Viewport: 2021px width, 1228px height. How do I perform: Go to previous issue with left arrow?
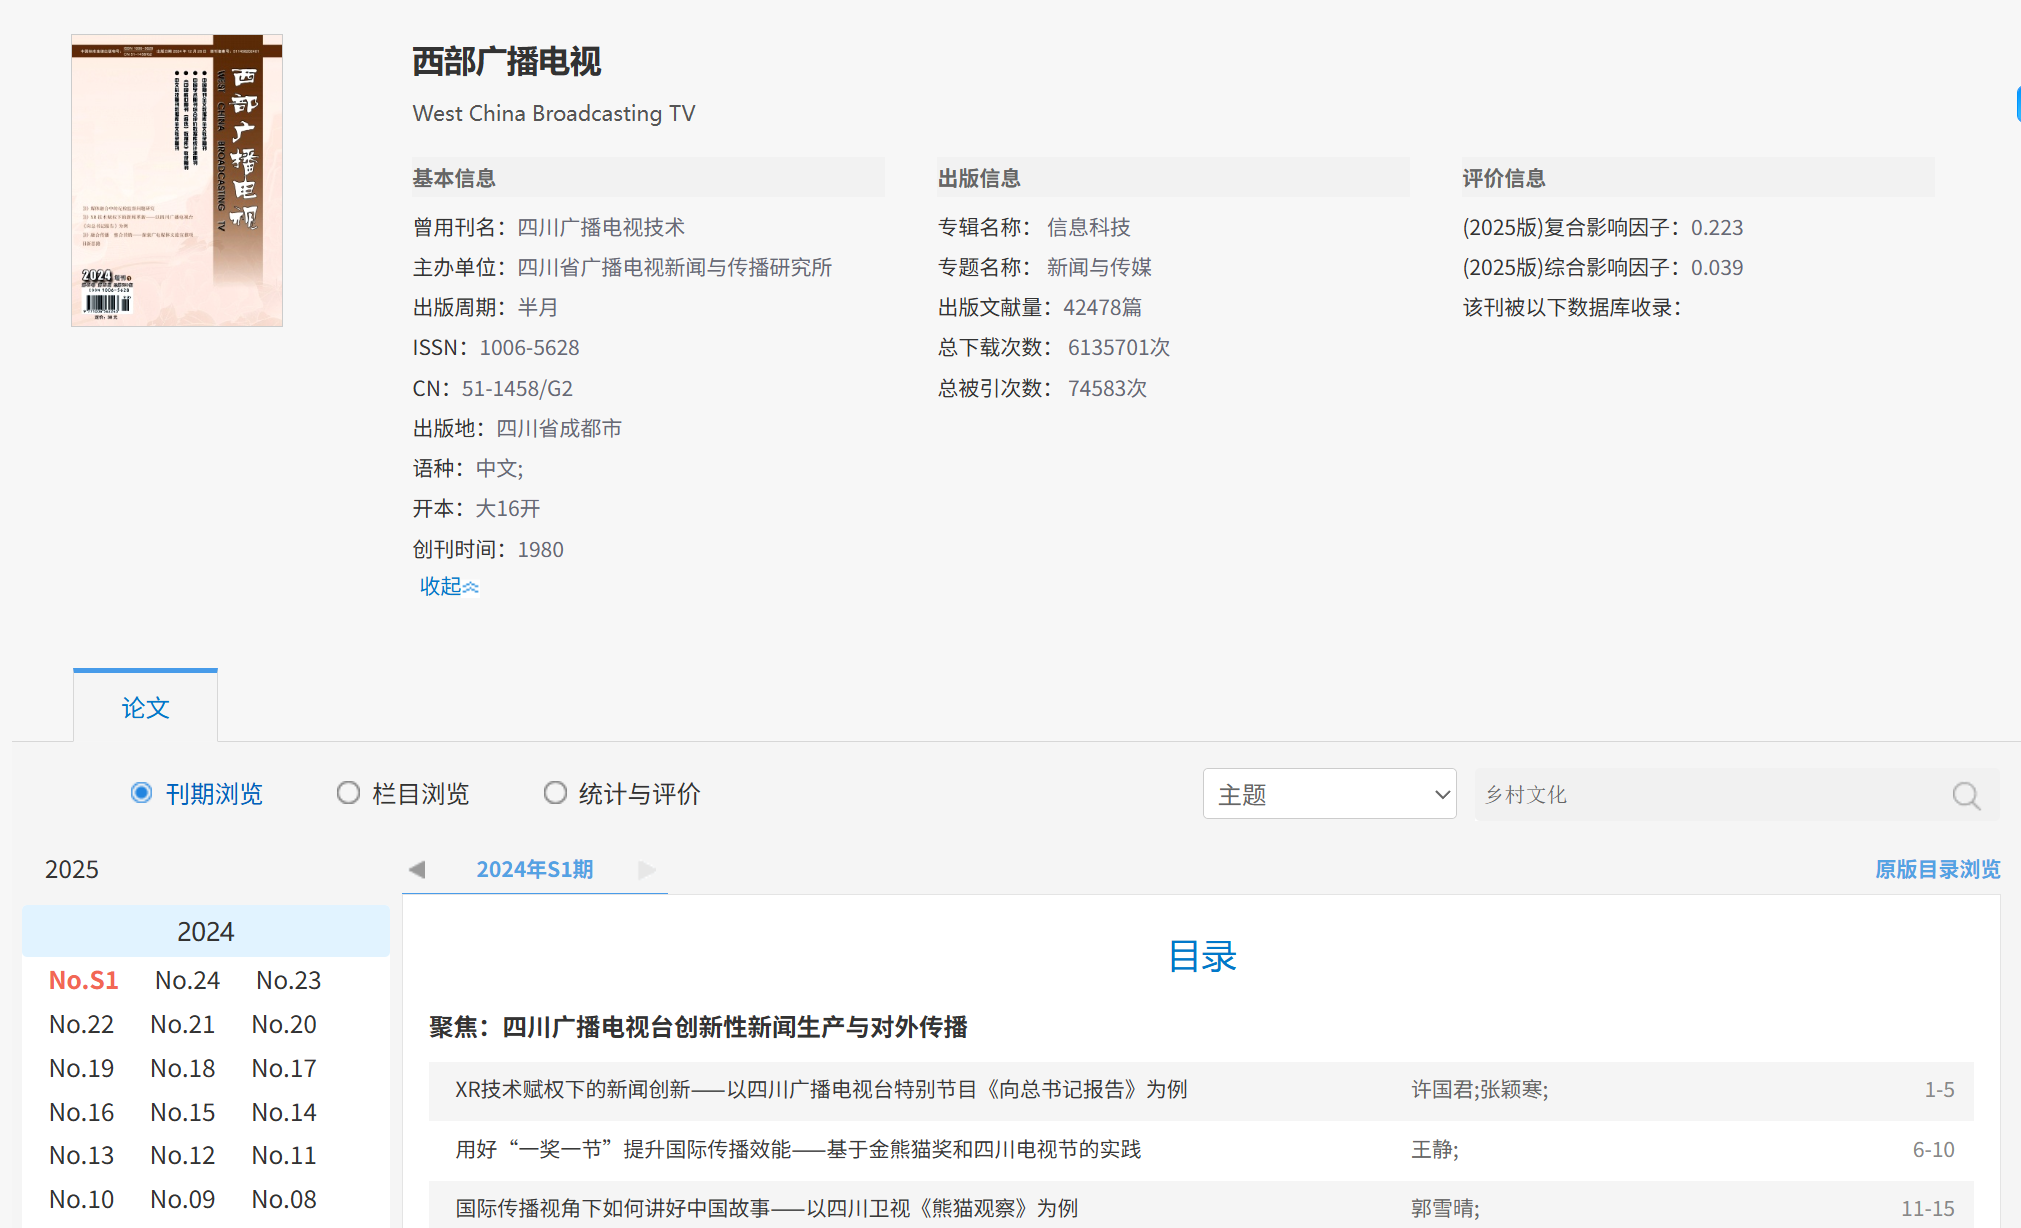(417, 869)
